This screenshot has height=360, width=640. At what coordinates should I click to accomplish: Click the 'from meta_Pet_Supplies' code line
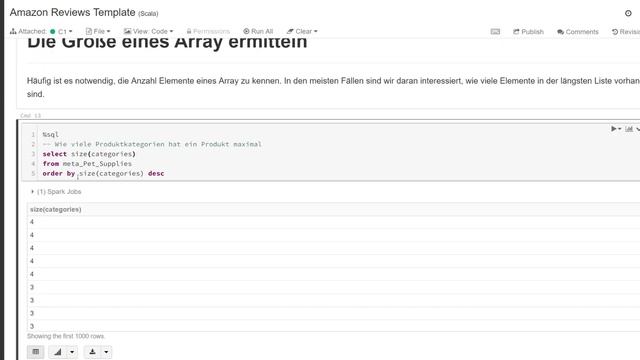pos(87,164)
